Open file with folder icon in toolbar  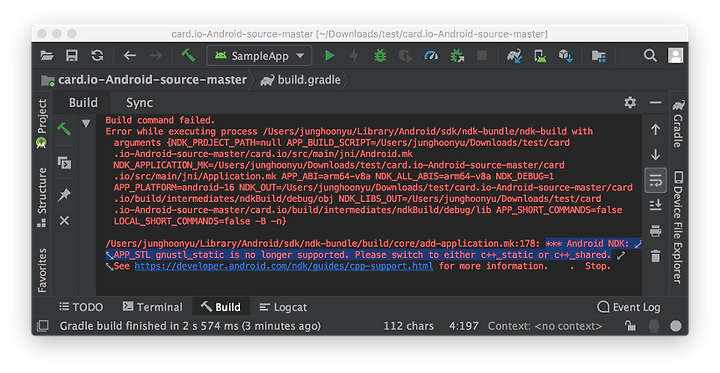(47, 56)
